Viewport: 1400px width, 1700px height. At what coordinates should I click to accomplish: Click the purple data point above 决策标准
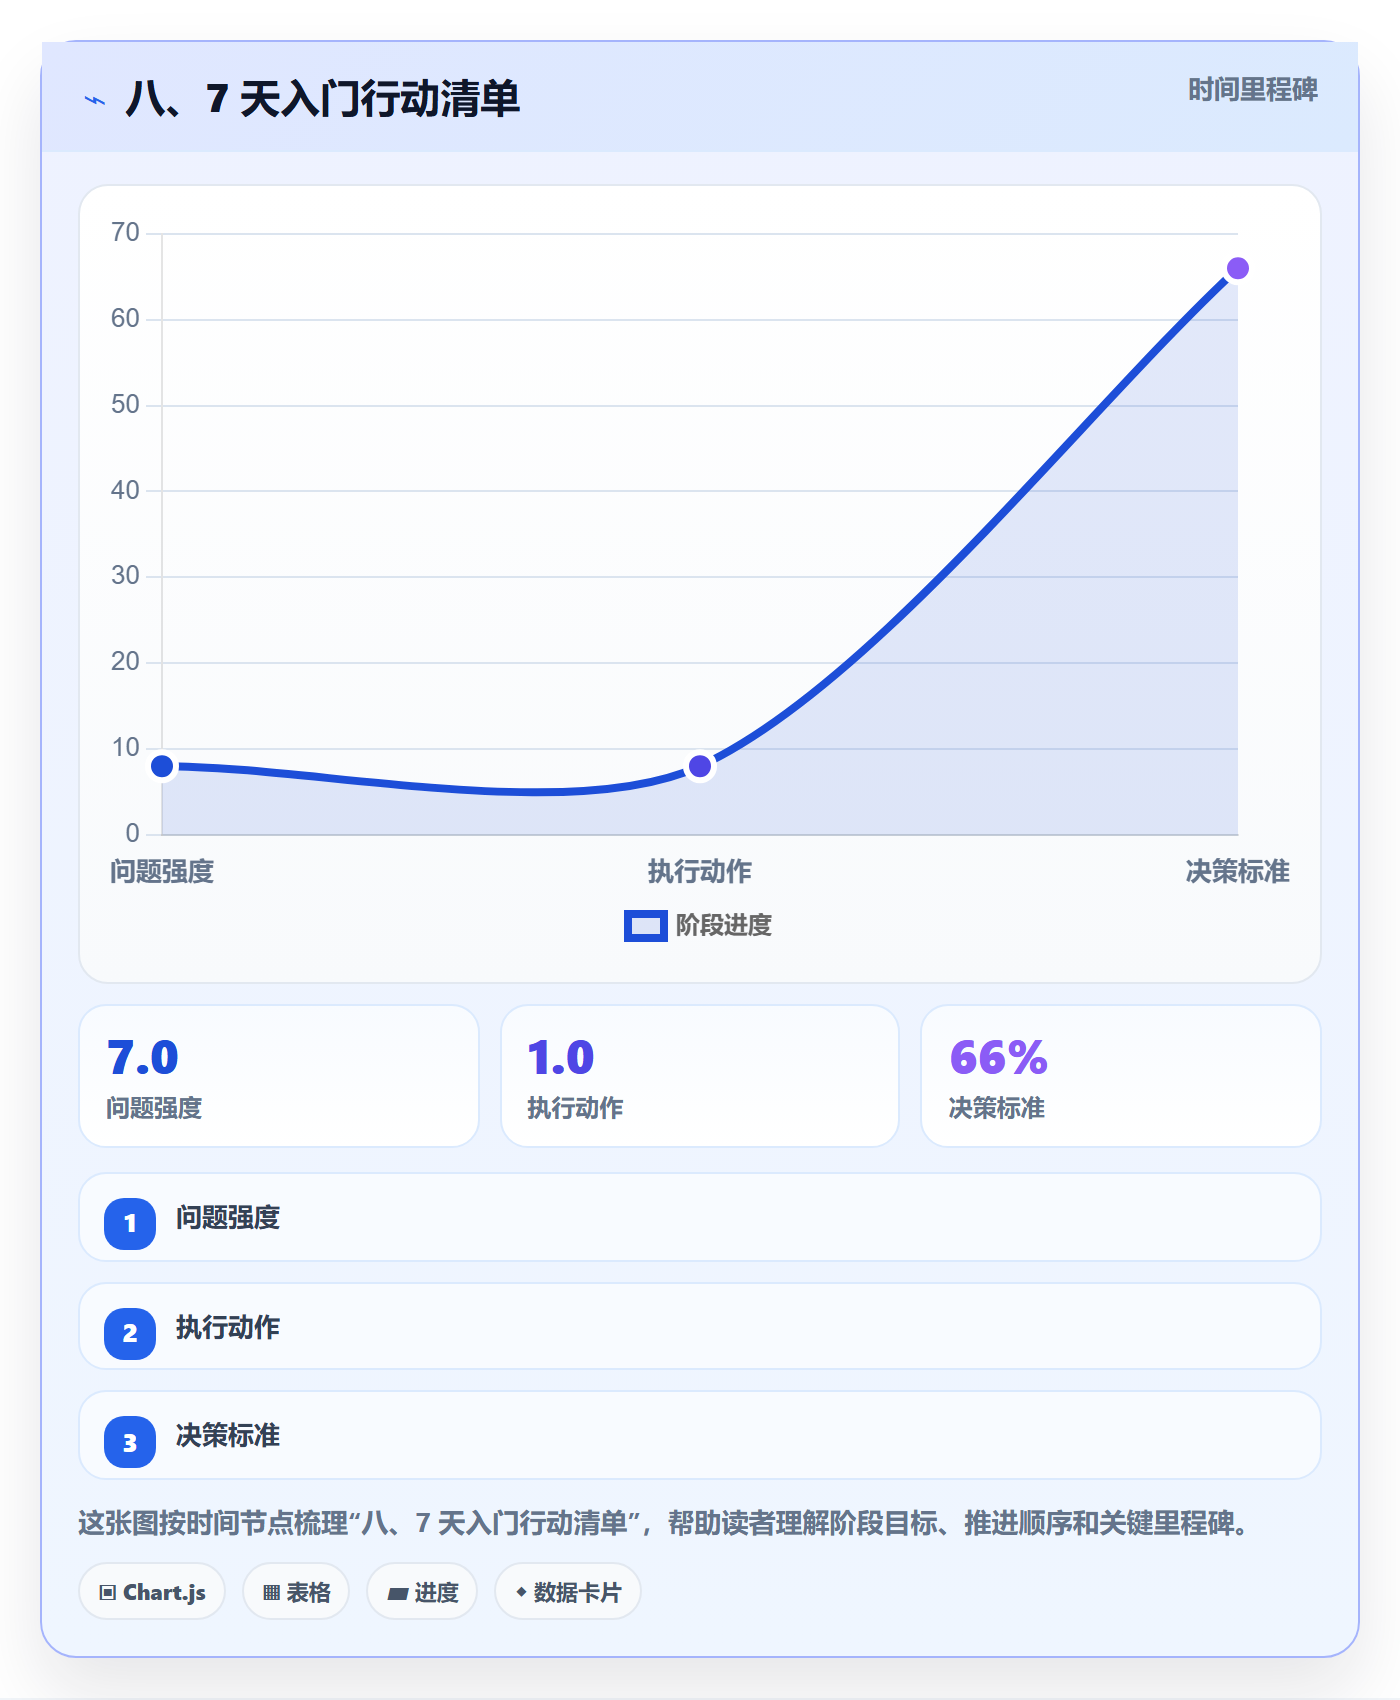(1238, 269)
